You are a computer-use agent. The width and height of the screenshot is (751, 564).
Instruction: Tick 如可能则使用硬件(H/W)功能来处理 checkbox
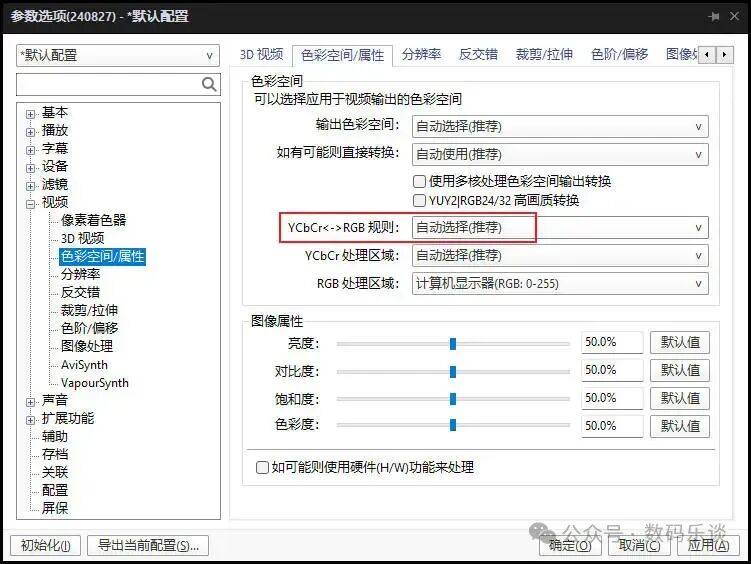click(x=262, y=467)
